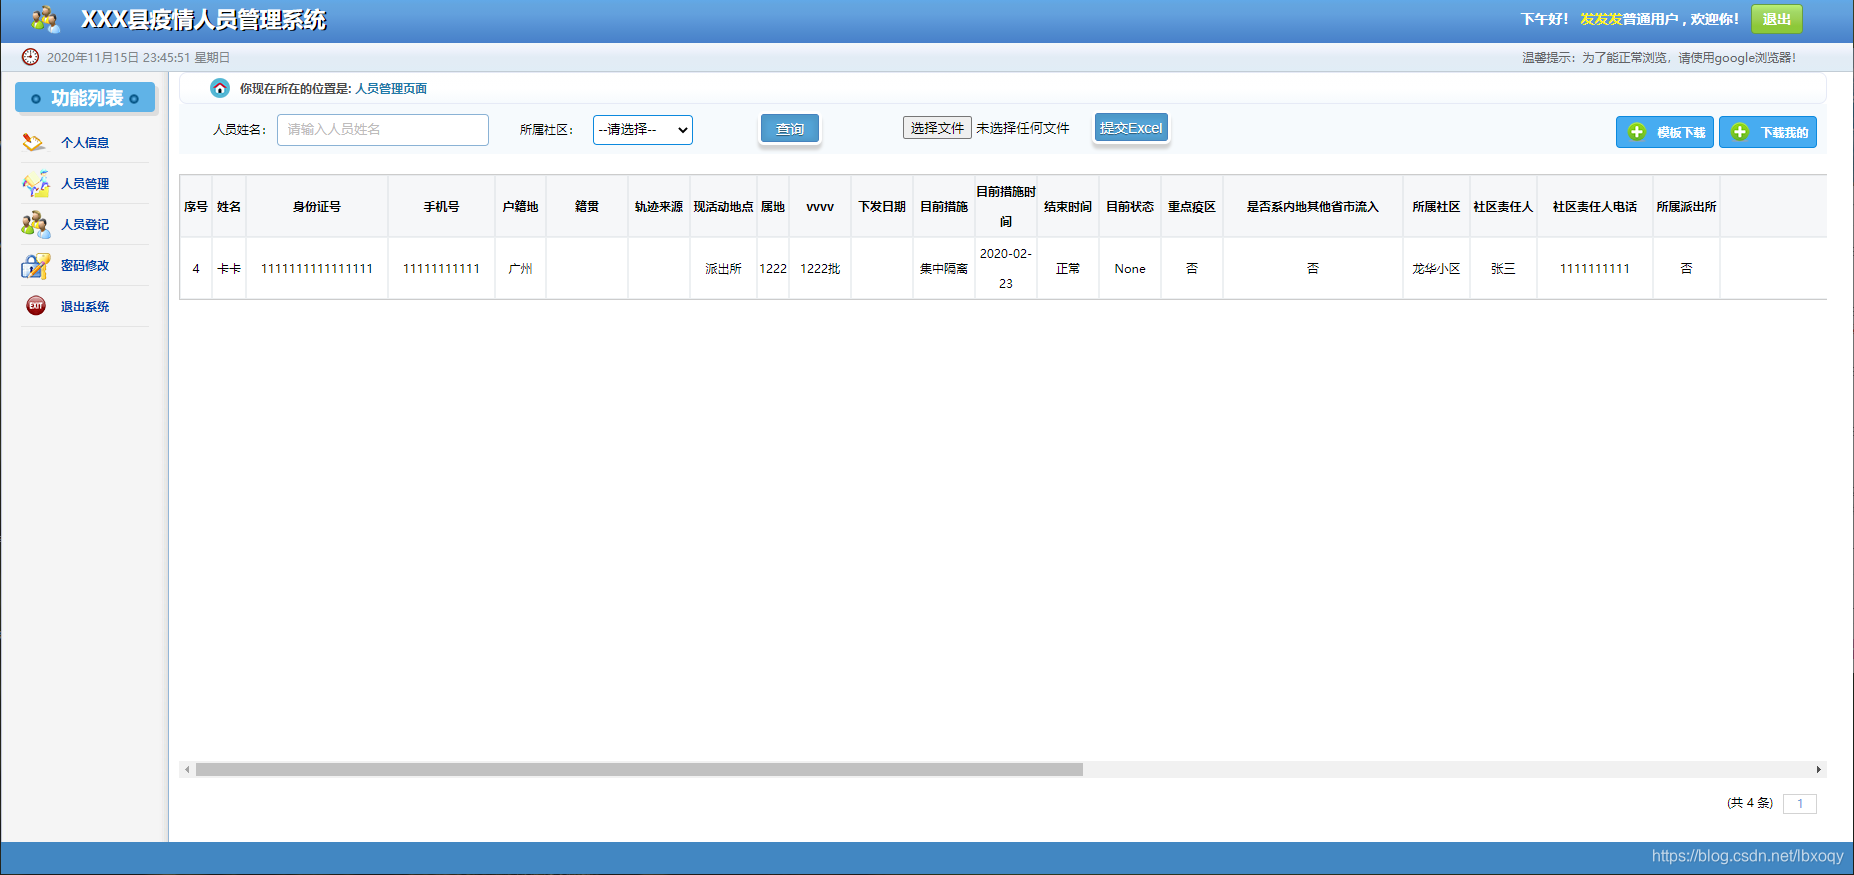The height and width of the screenshot is (875, 1854).
Task: Click the 选择文件 button
Action: [937, 128]
